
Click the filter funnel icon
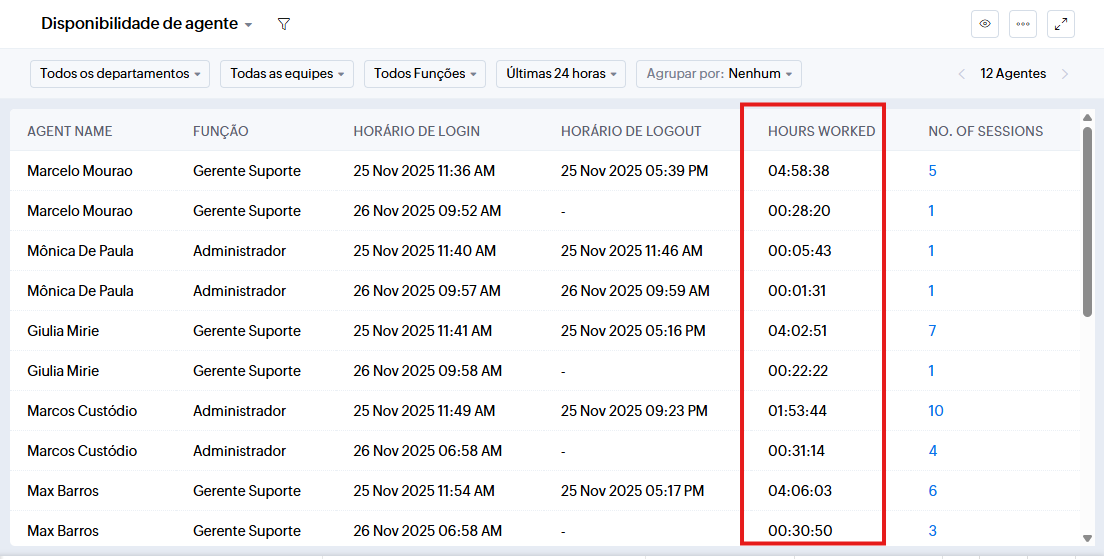click(284, 24)
